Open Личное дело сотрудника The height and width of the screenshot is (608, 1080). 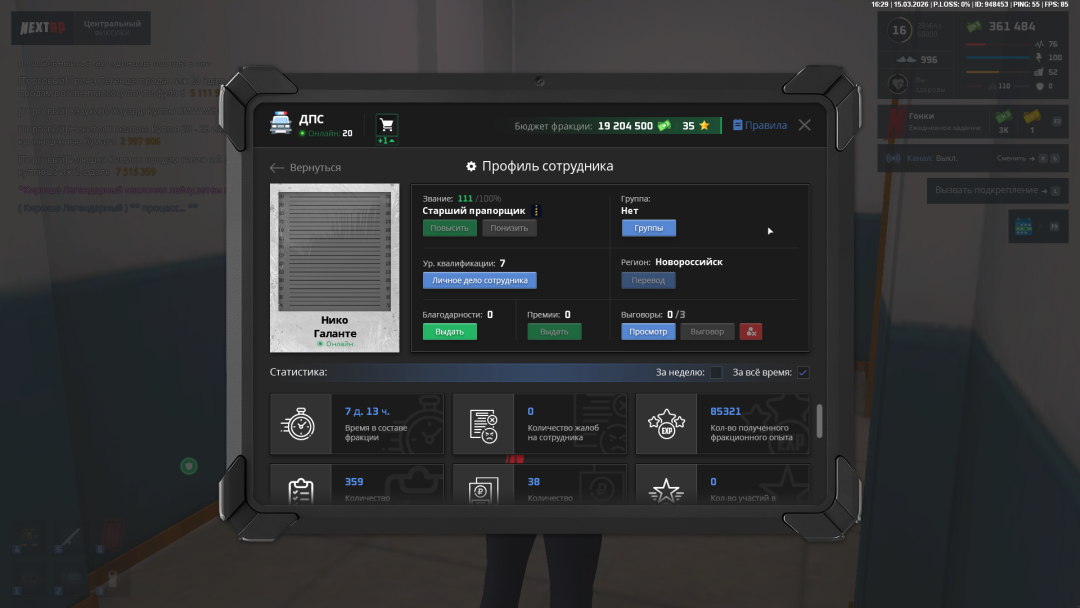[479, 281]
